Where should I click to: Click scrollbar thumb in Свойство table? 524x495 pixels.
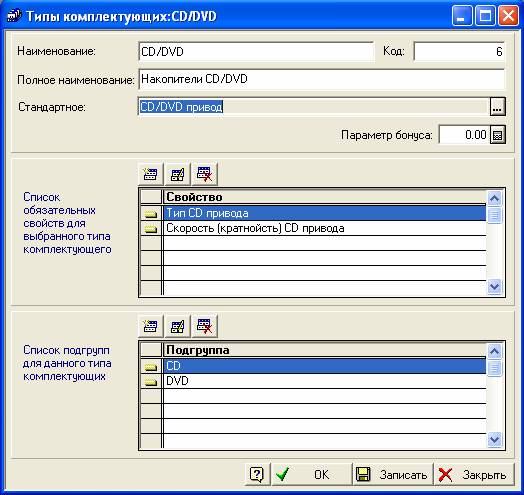coord(495,215)
